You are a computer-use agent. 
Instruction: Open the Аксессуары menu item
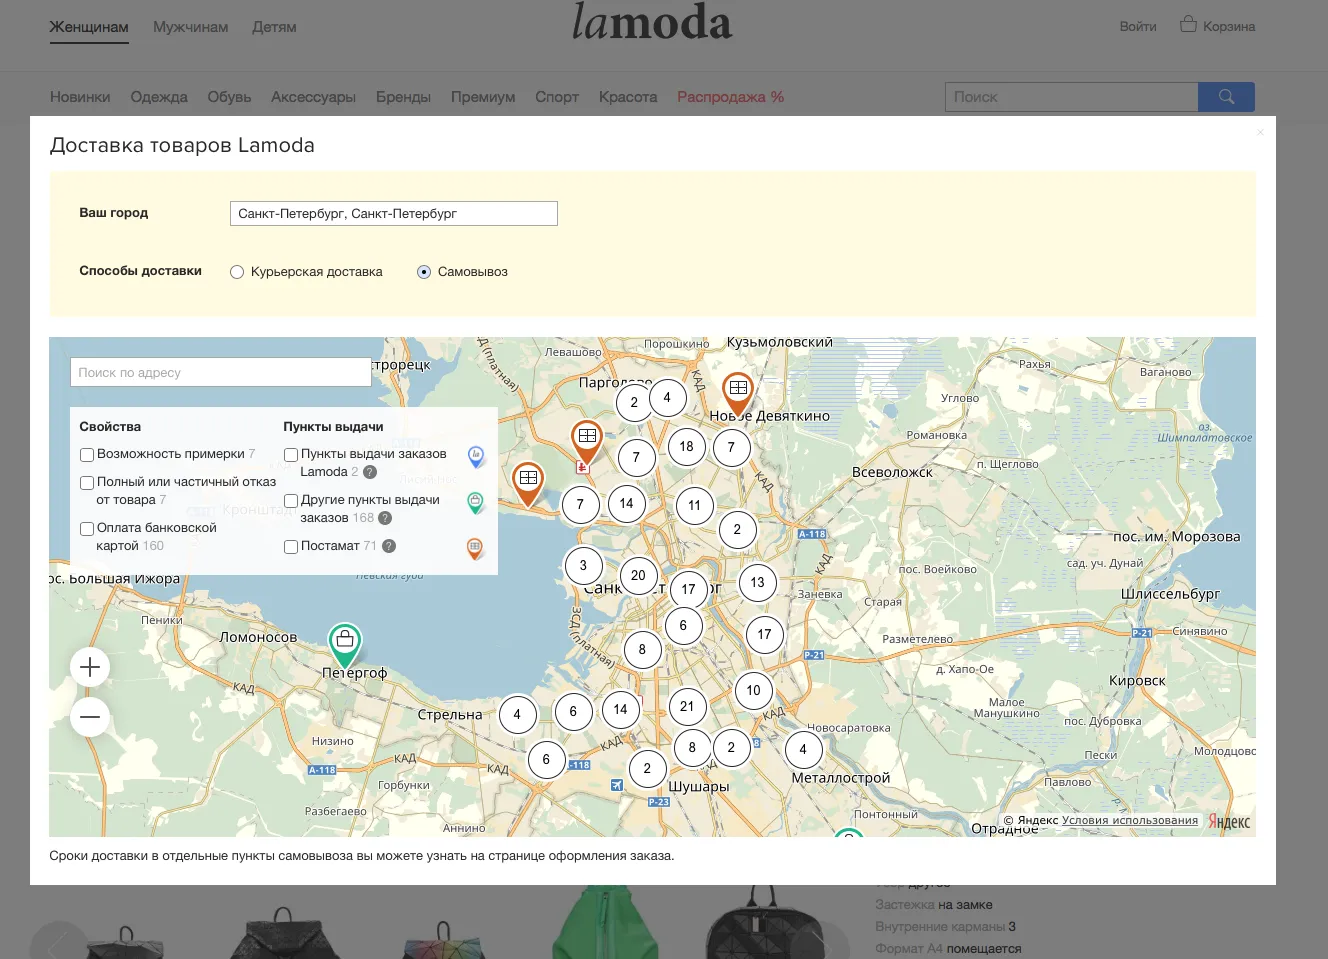point(313,97)
